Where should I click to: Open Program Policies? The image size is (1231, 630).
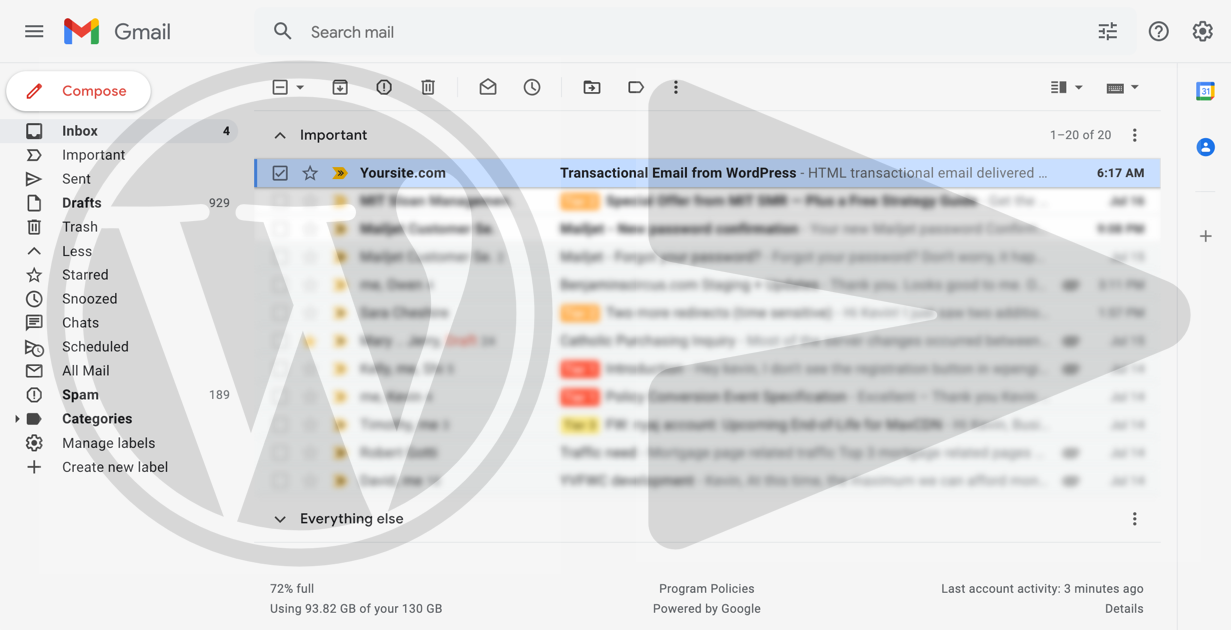click(706, 588)
